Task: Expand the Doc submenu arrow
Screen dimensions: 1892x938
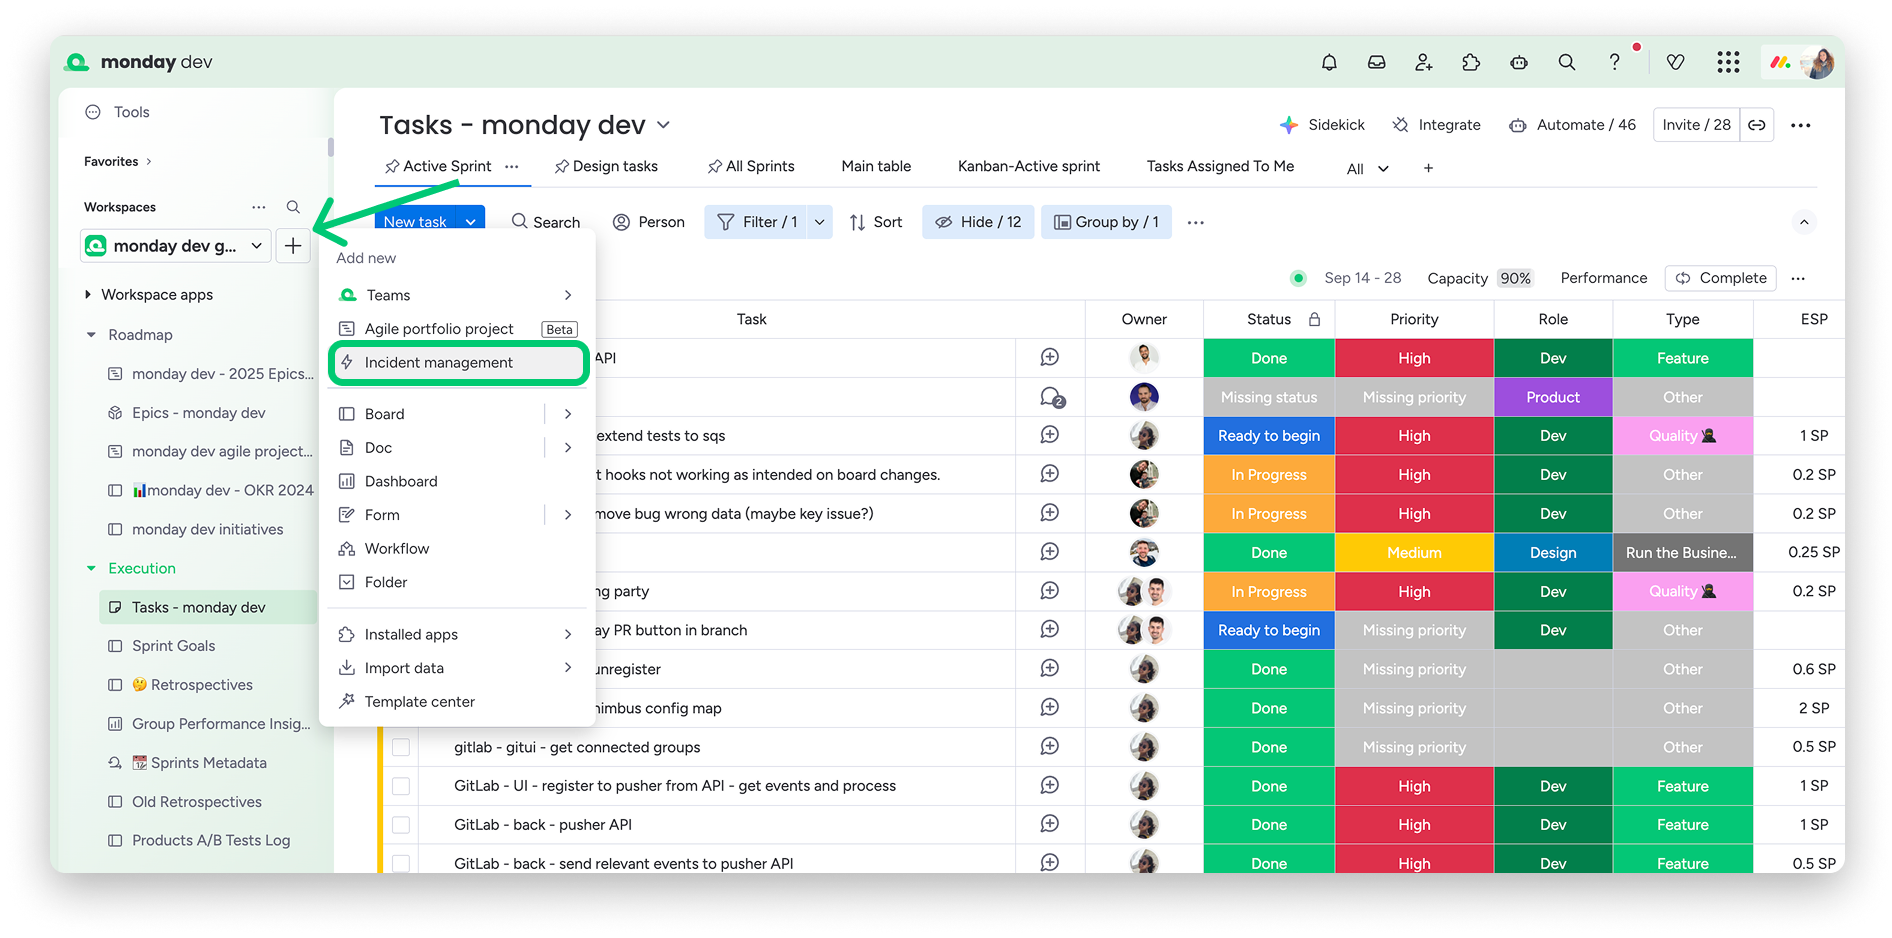Action: pos(568,448)
